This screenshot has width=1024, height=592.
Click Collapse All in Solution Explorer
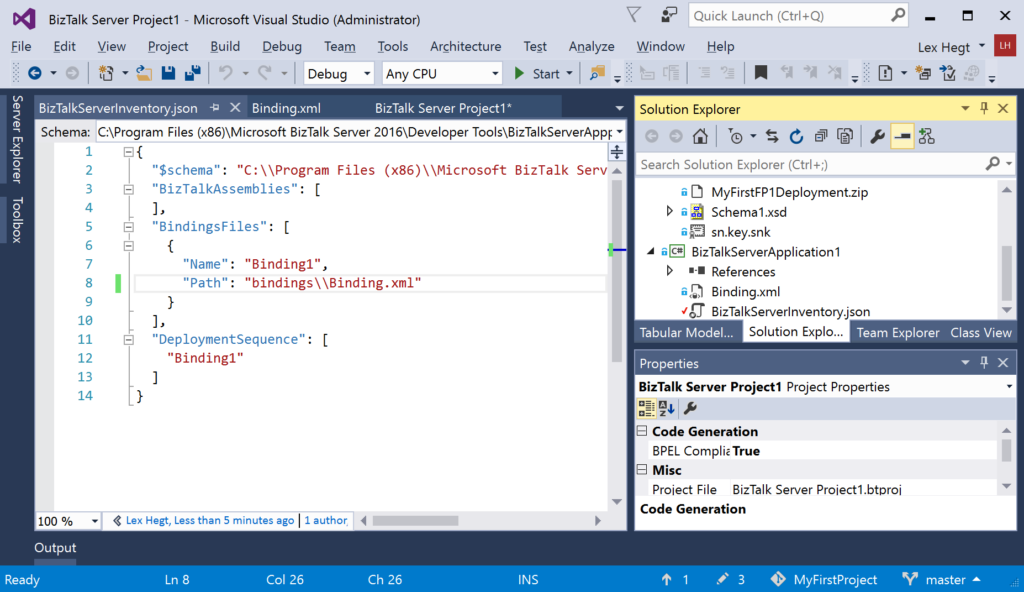pyautogui.click(x=821, y=137)
